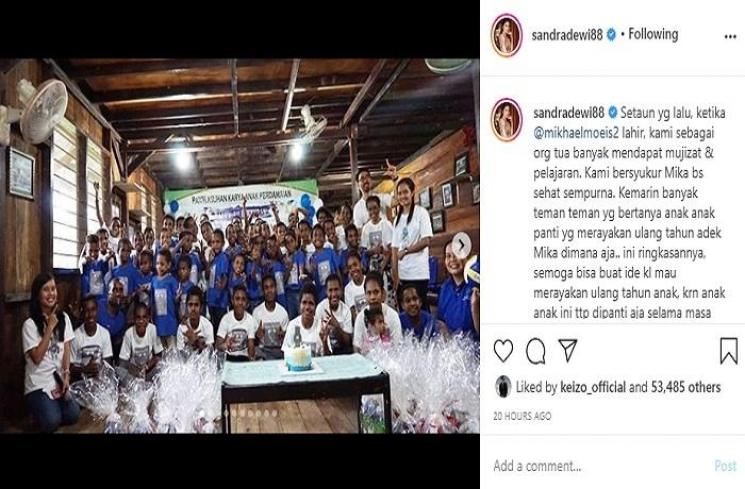
Task: Click the small avatar next to Liked by
Action: click(x=503, y=386)
